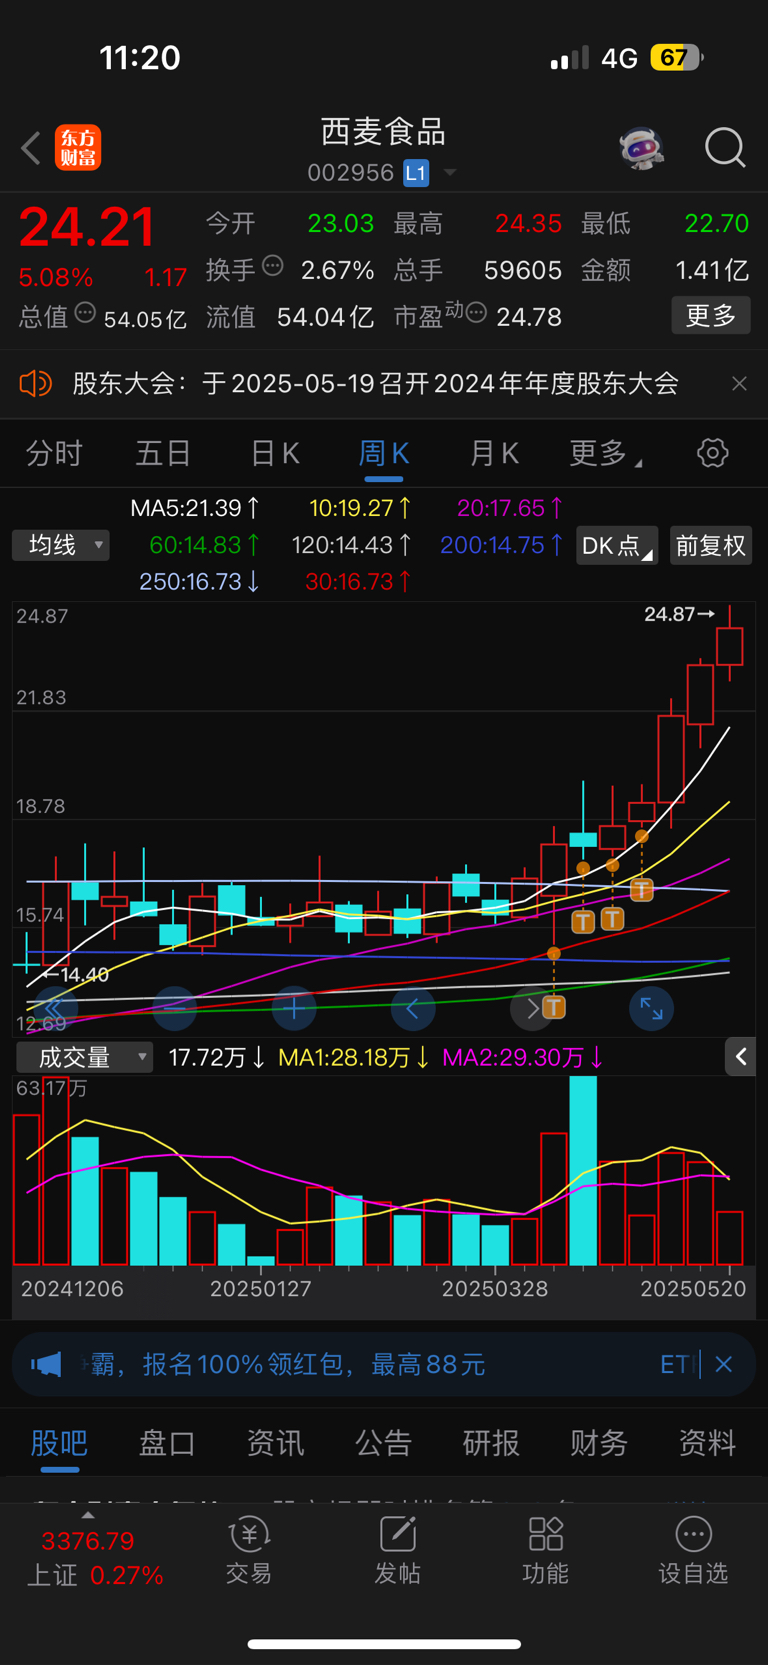Tap the tallest cyan volume bar
Image resolution: width=769 pixels, height=1665 pixels.
[582, 1171]
